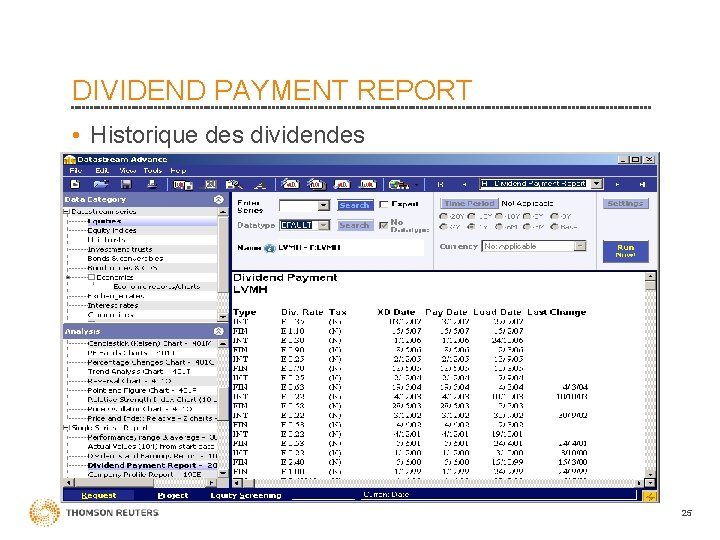720x540 pixels.
Task: Open the Edit menu
Action: tap(102, 171)
